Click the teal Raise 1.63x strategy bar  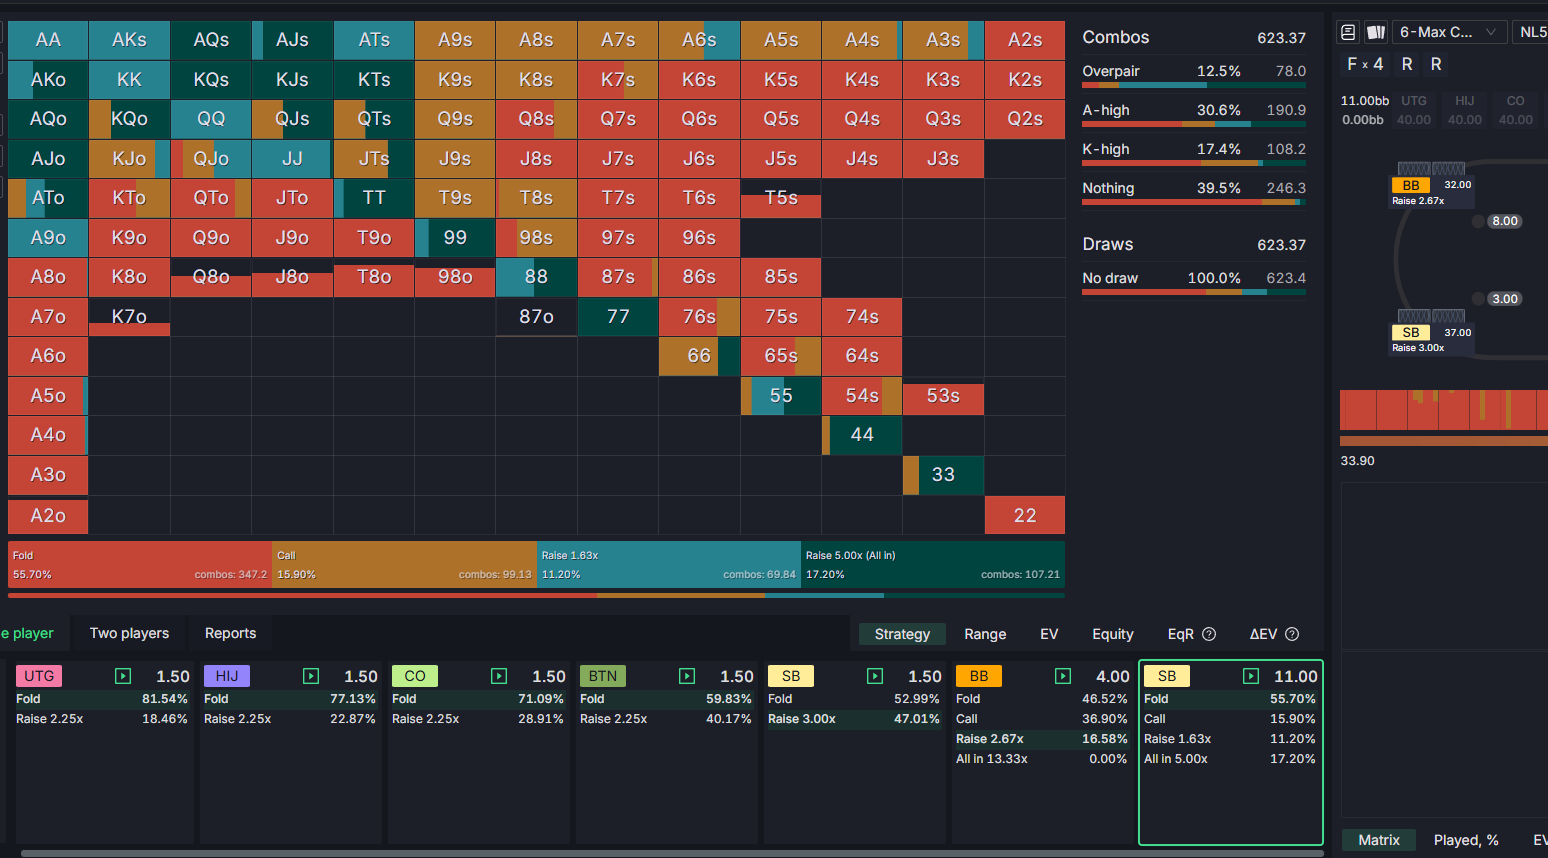(668, 565)
